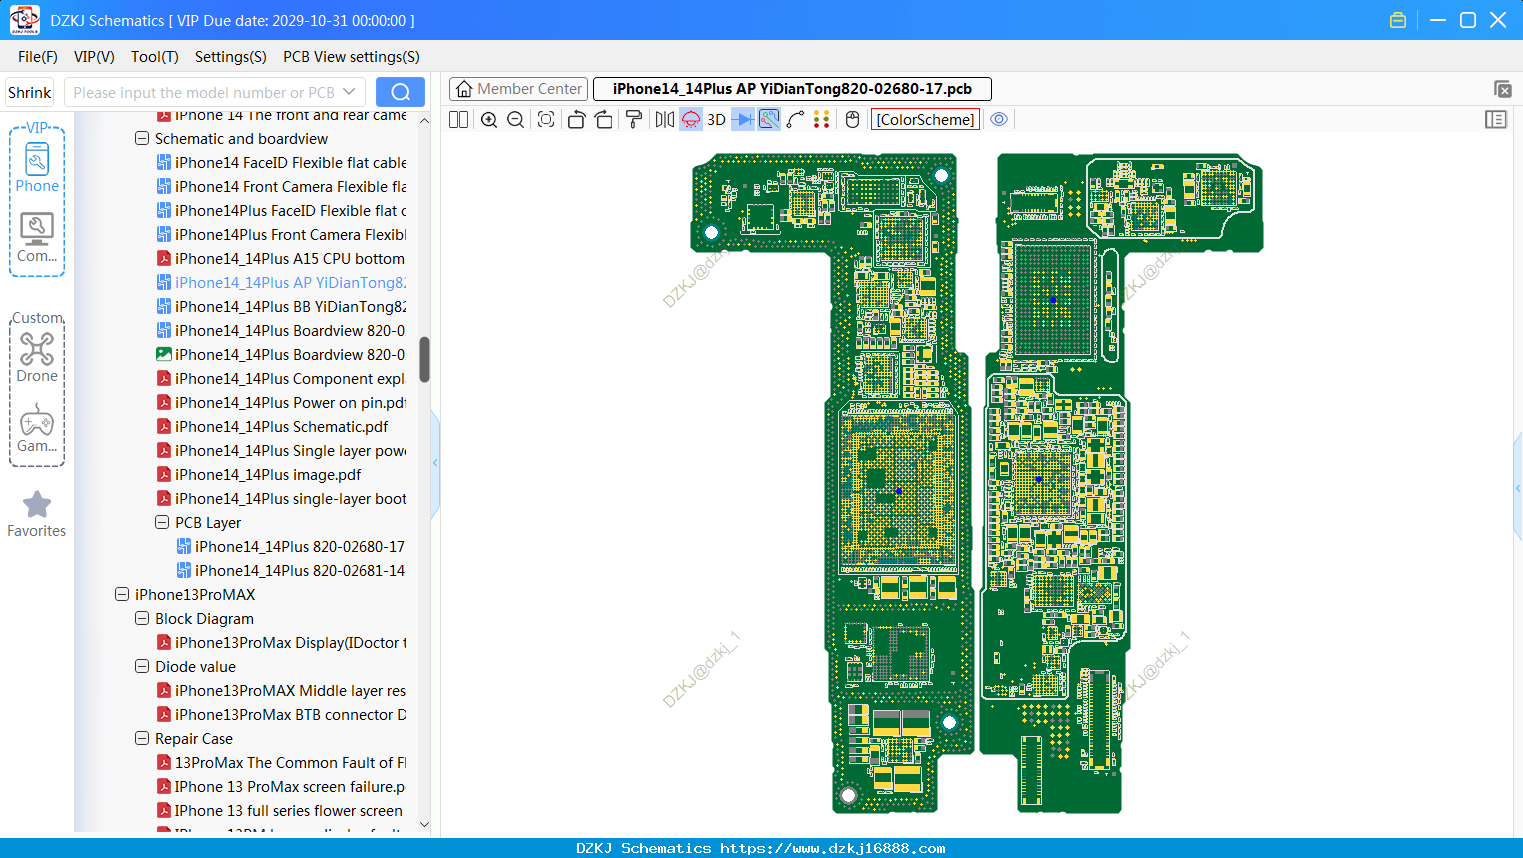
Task: Open iPhone14_14Plus image.pdf
Action: (x=259, y=475)
